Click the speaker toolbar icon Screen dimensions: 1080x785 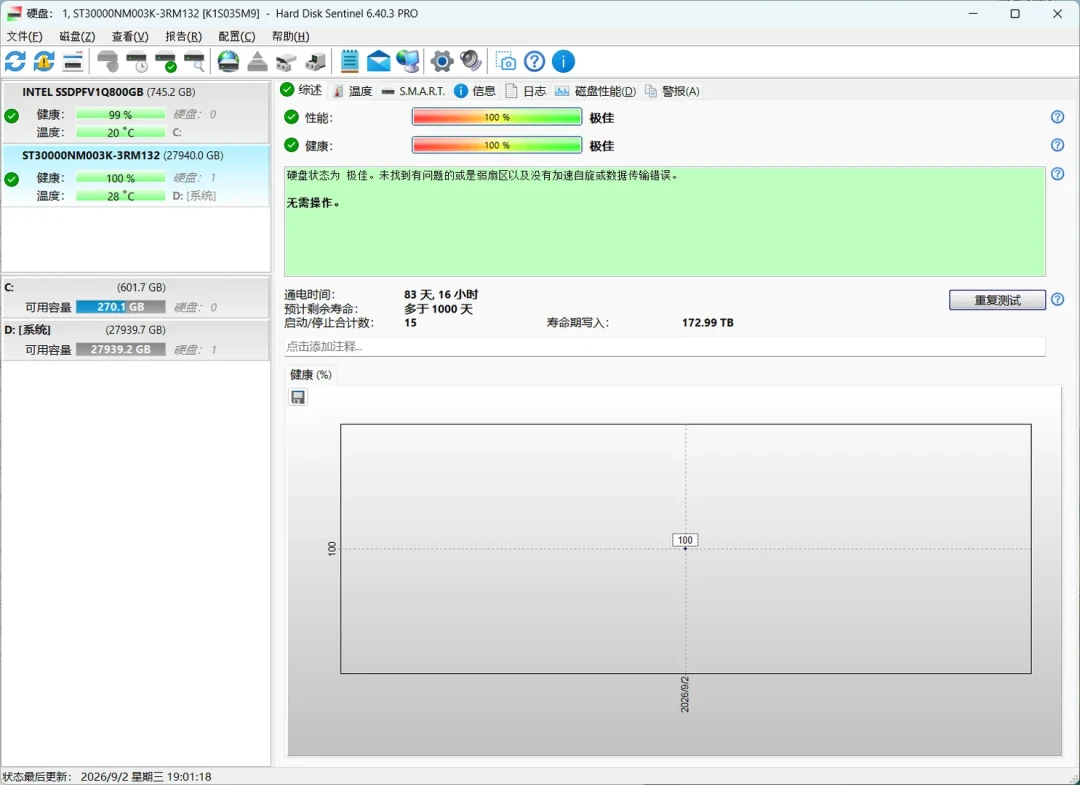coord(470,61)
